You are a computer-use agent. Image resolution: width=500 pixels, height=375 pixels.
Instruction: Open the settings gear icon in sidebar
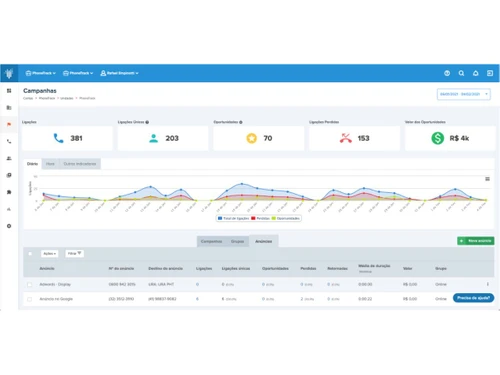9,226
